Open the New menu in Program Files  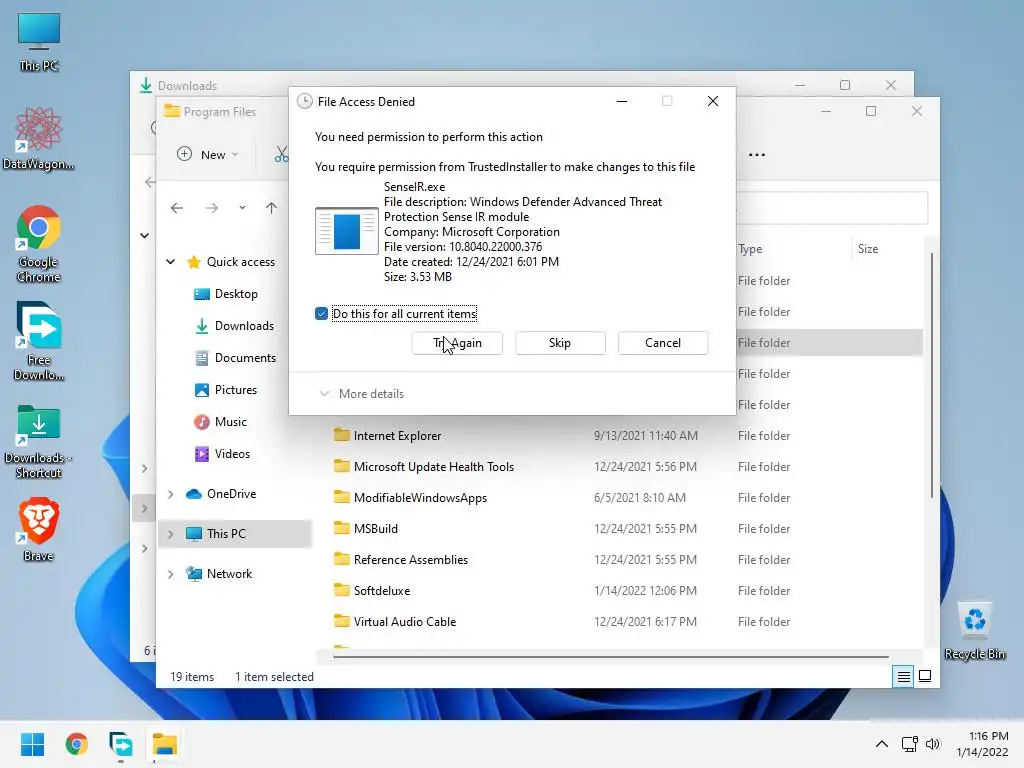pos(208,155)
